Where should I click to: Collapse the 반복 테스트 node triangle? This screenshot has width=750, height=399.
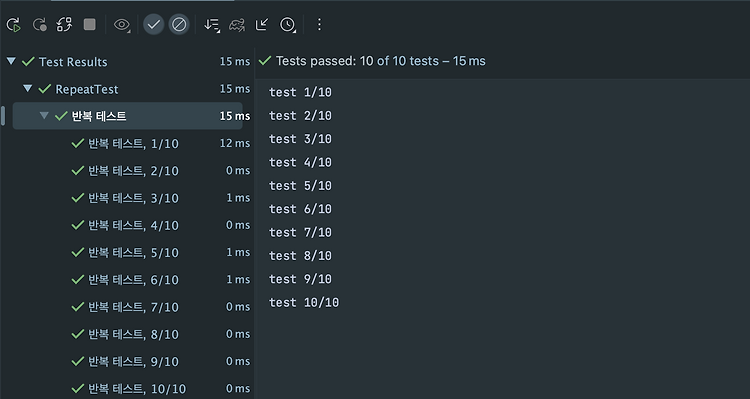(x=44, y=116)
